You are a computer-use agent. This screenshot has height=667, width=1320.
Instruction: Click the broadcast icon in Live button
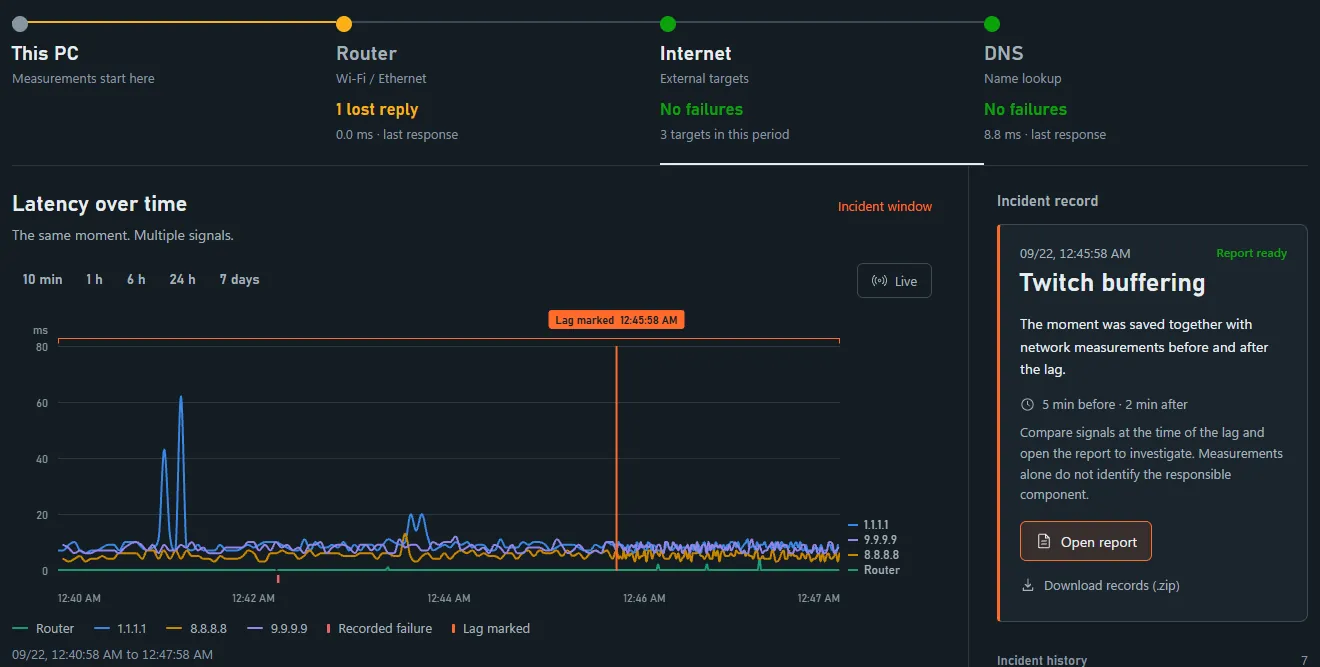tap(880, 281)
